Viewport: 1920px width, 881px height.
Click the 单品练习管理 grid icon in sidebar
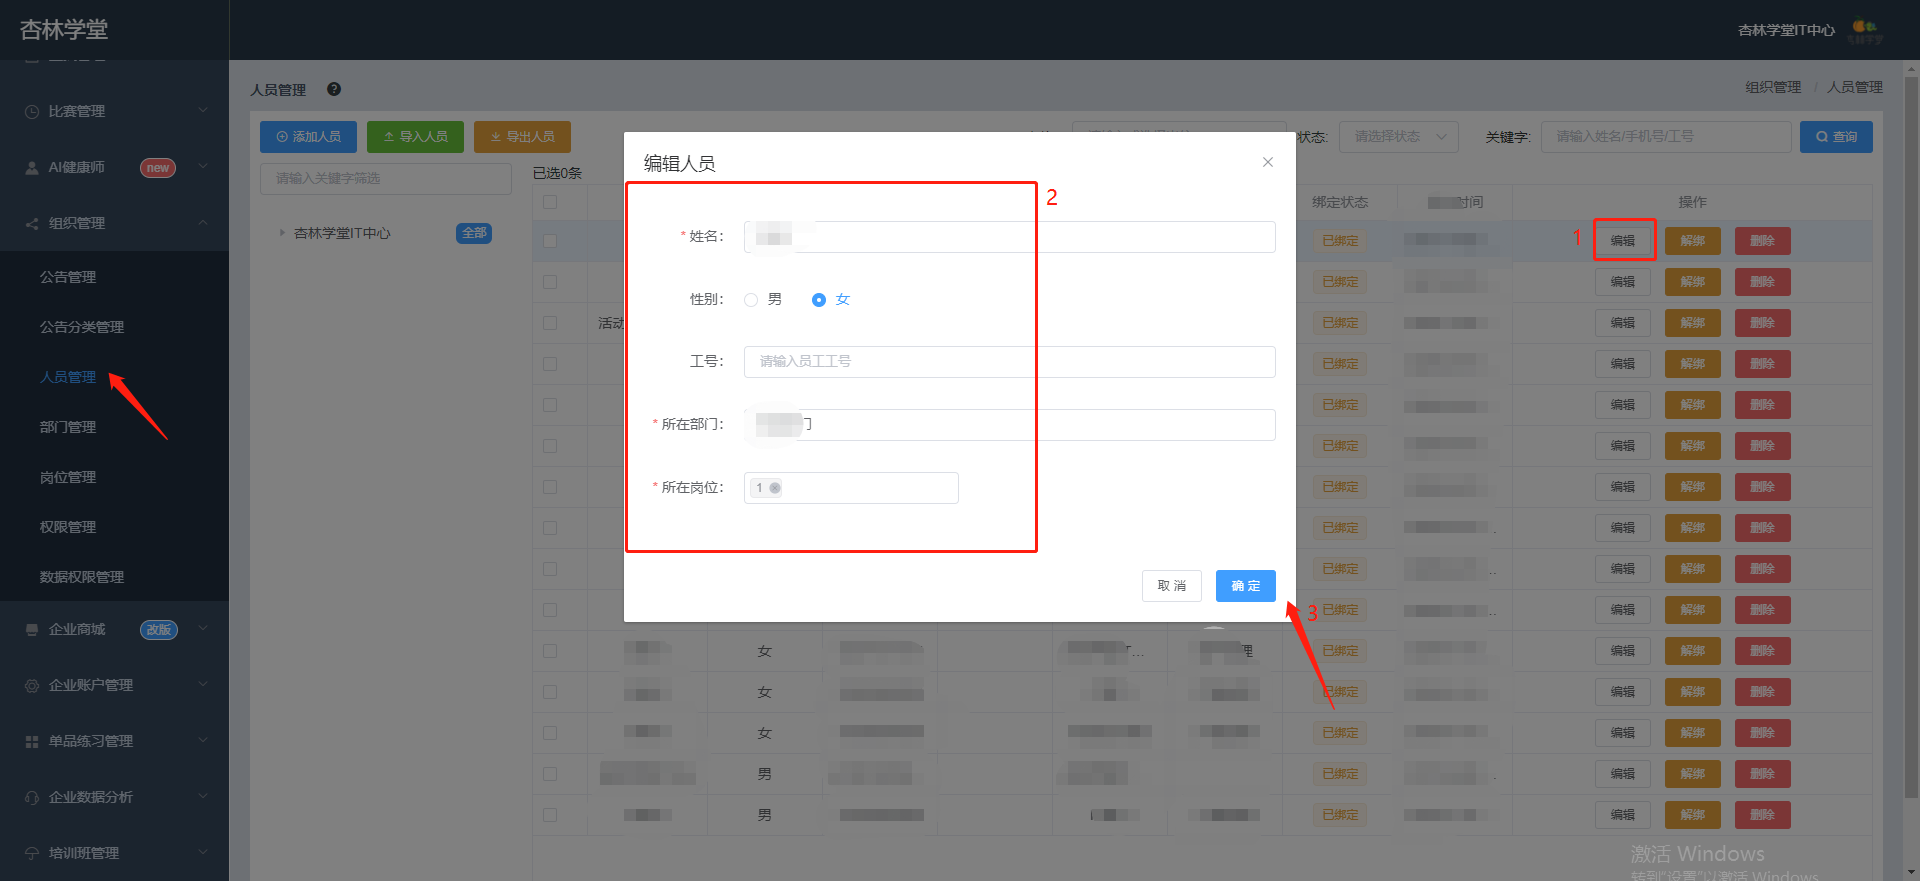(32, 741)
